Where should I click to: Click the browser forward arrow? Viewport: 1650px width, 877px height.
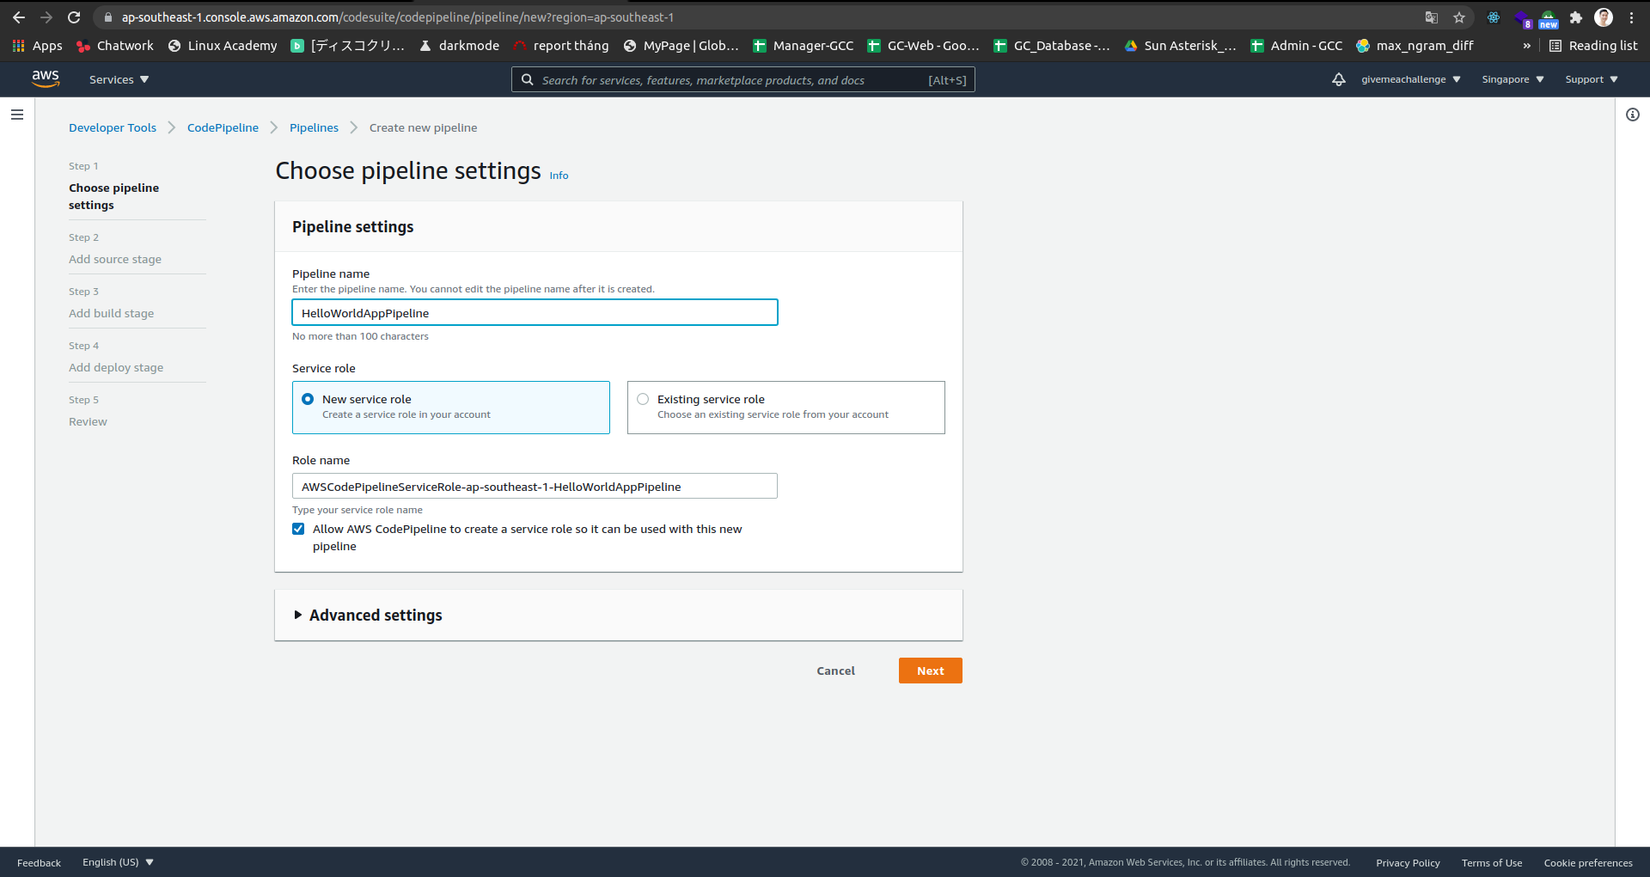pyautogui.click(x=46, y=17)
